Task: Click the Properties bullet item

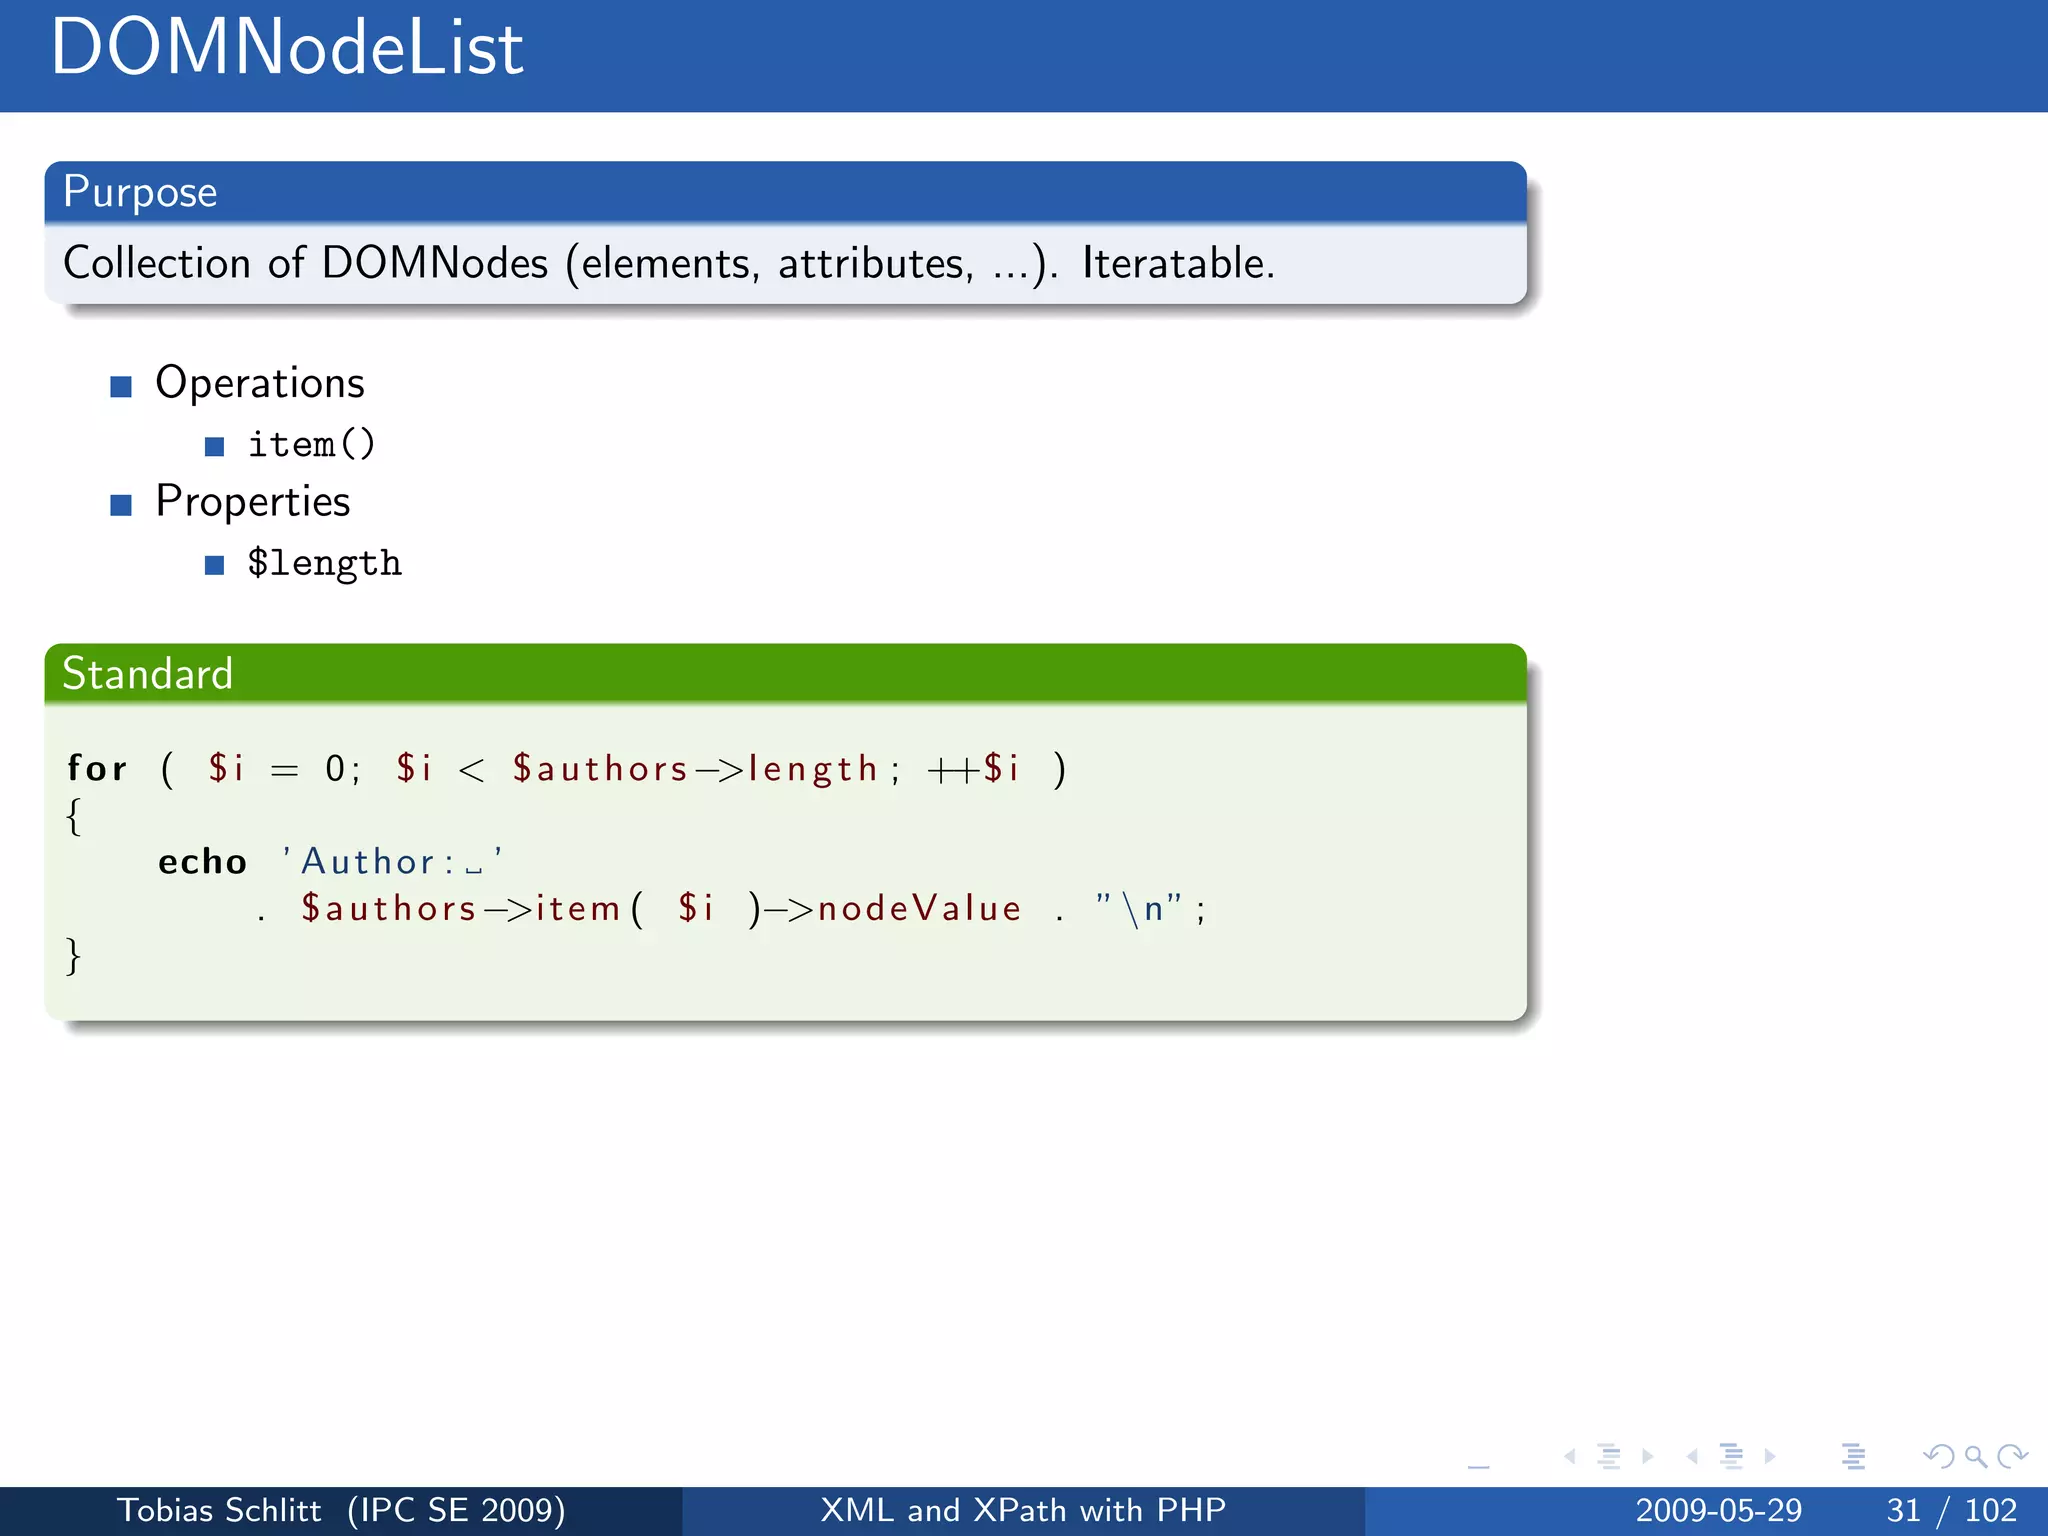Action: click(253, 502)
